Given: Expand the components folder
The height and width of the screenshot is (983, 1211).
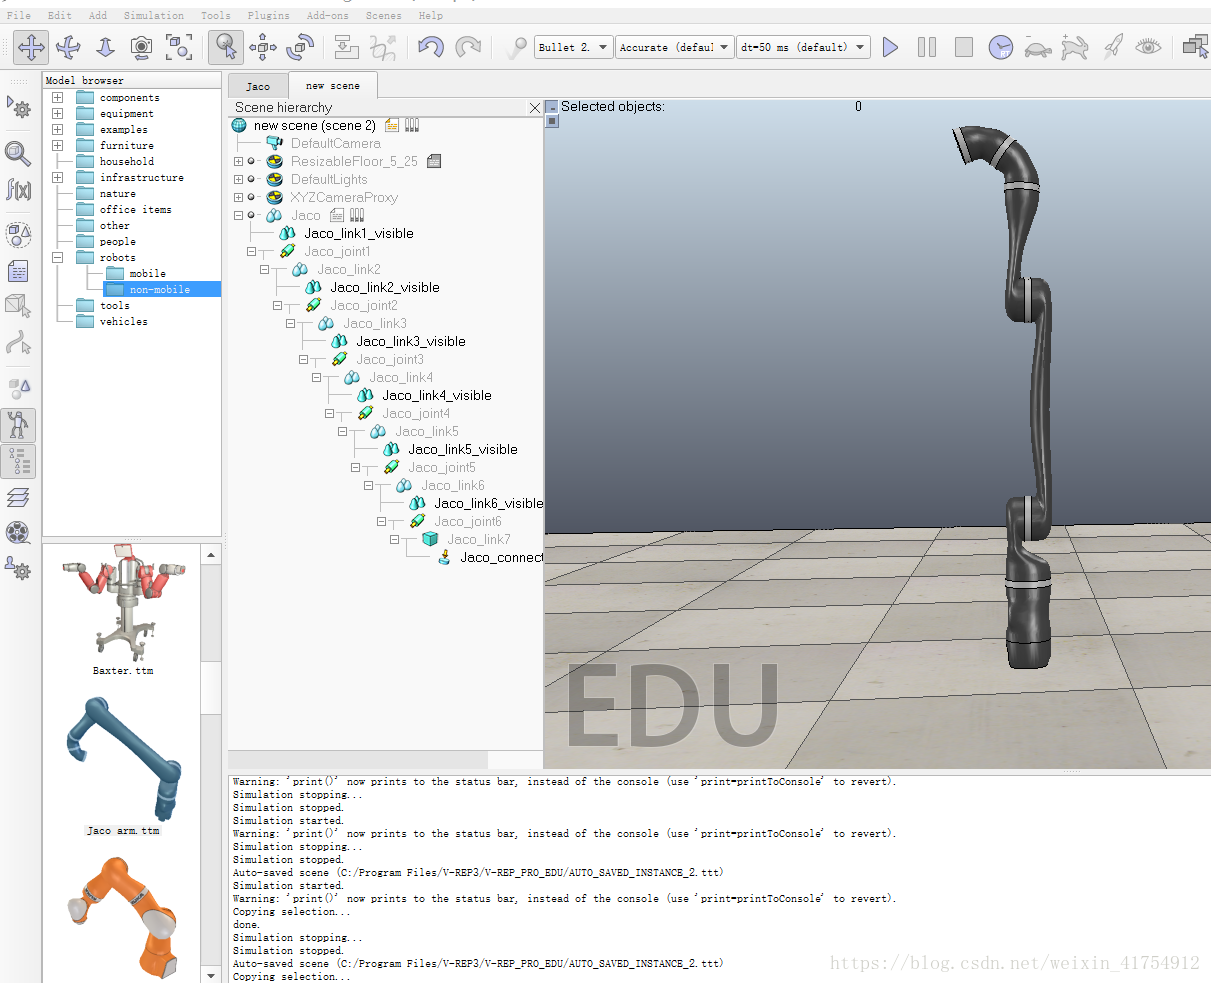Looking at the screenshot, I should click(57, 97).
